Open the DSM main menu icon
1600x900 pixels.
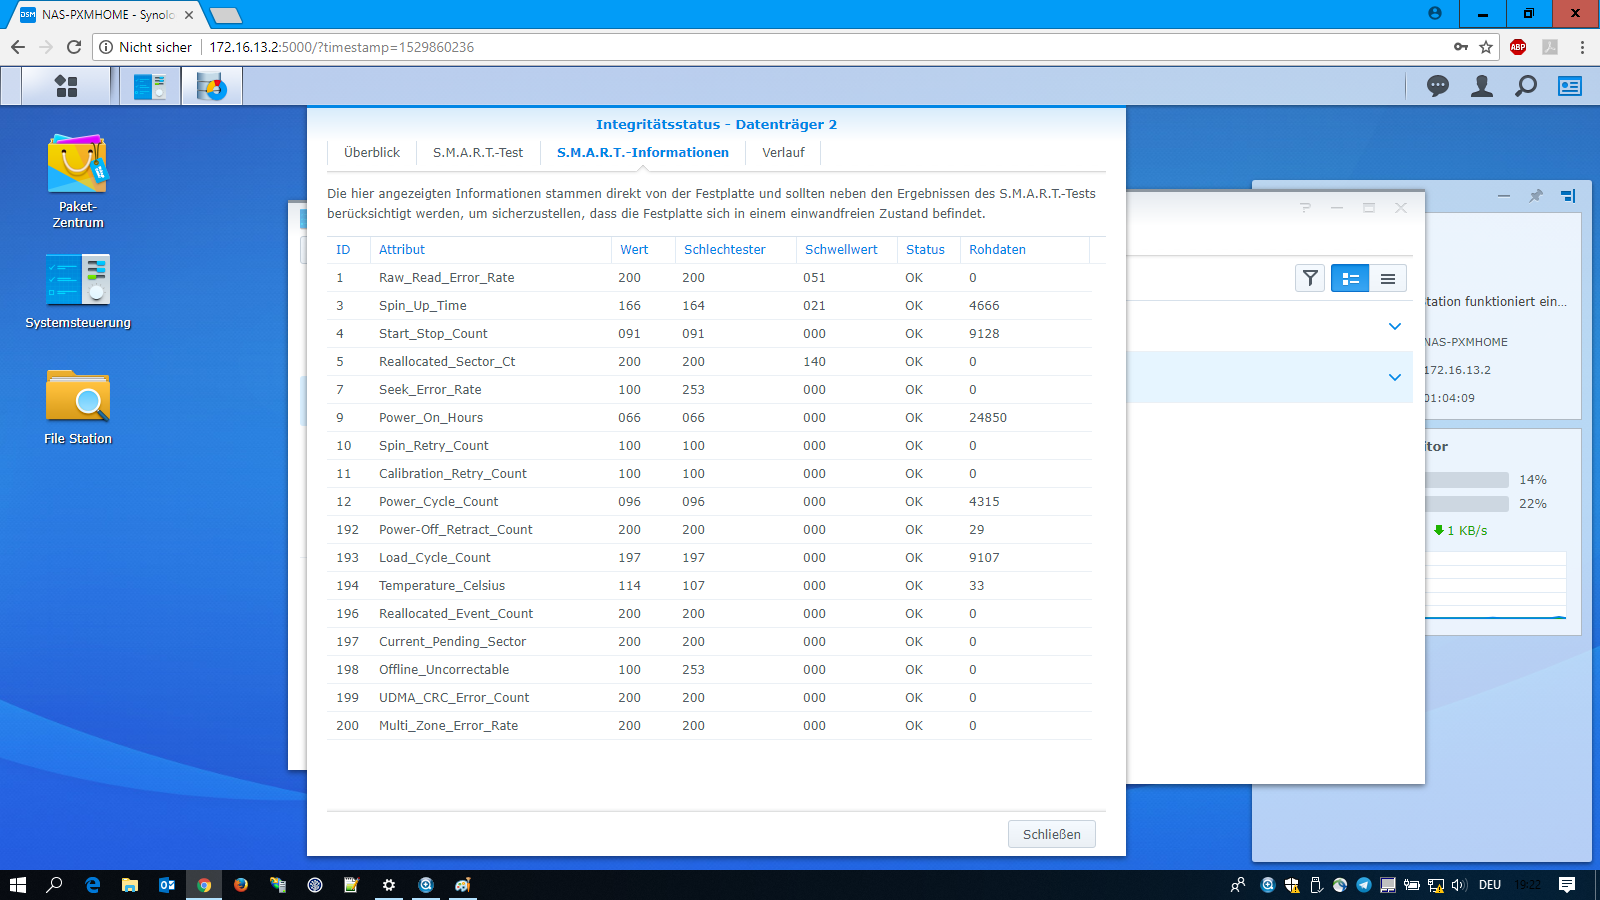(x=66, y=87)
